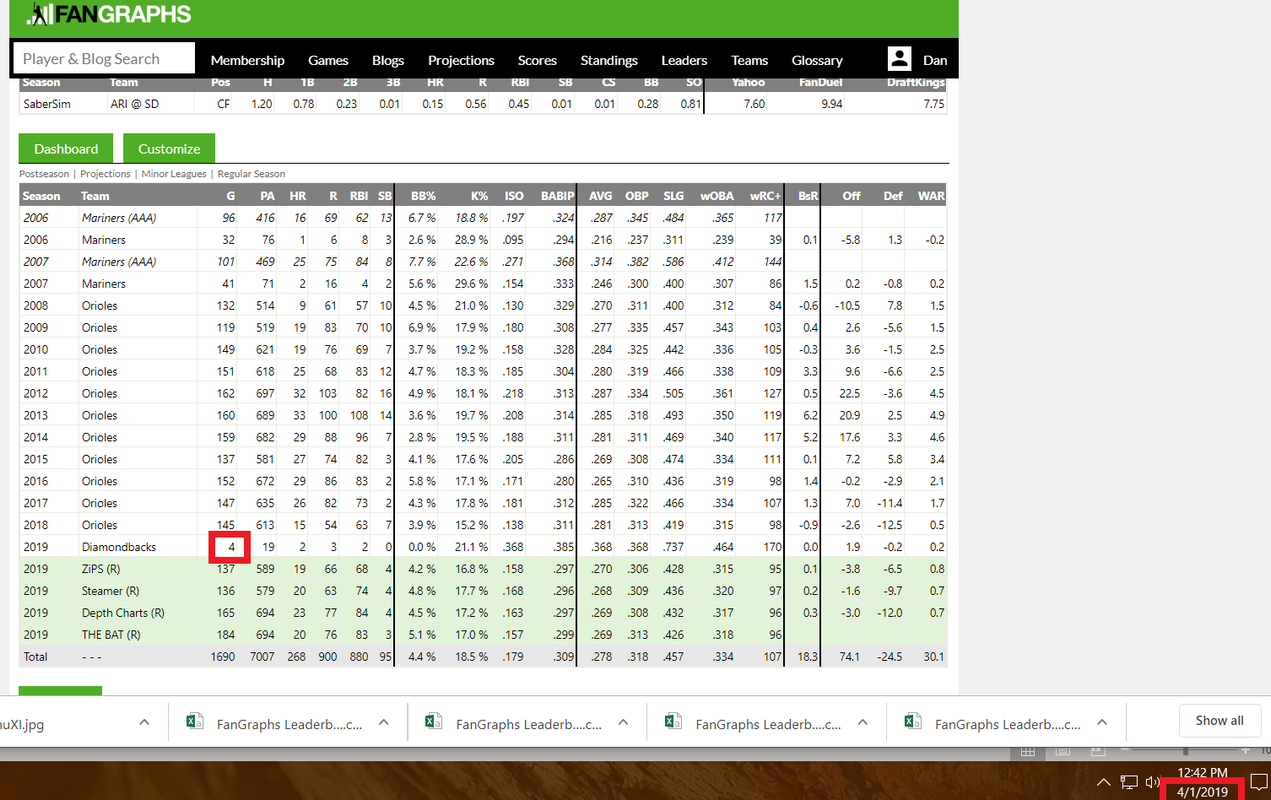Open the Glossary menu
1271x800 pixels.
pyautogui.click(x=817, y=60)
